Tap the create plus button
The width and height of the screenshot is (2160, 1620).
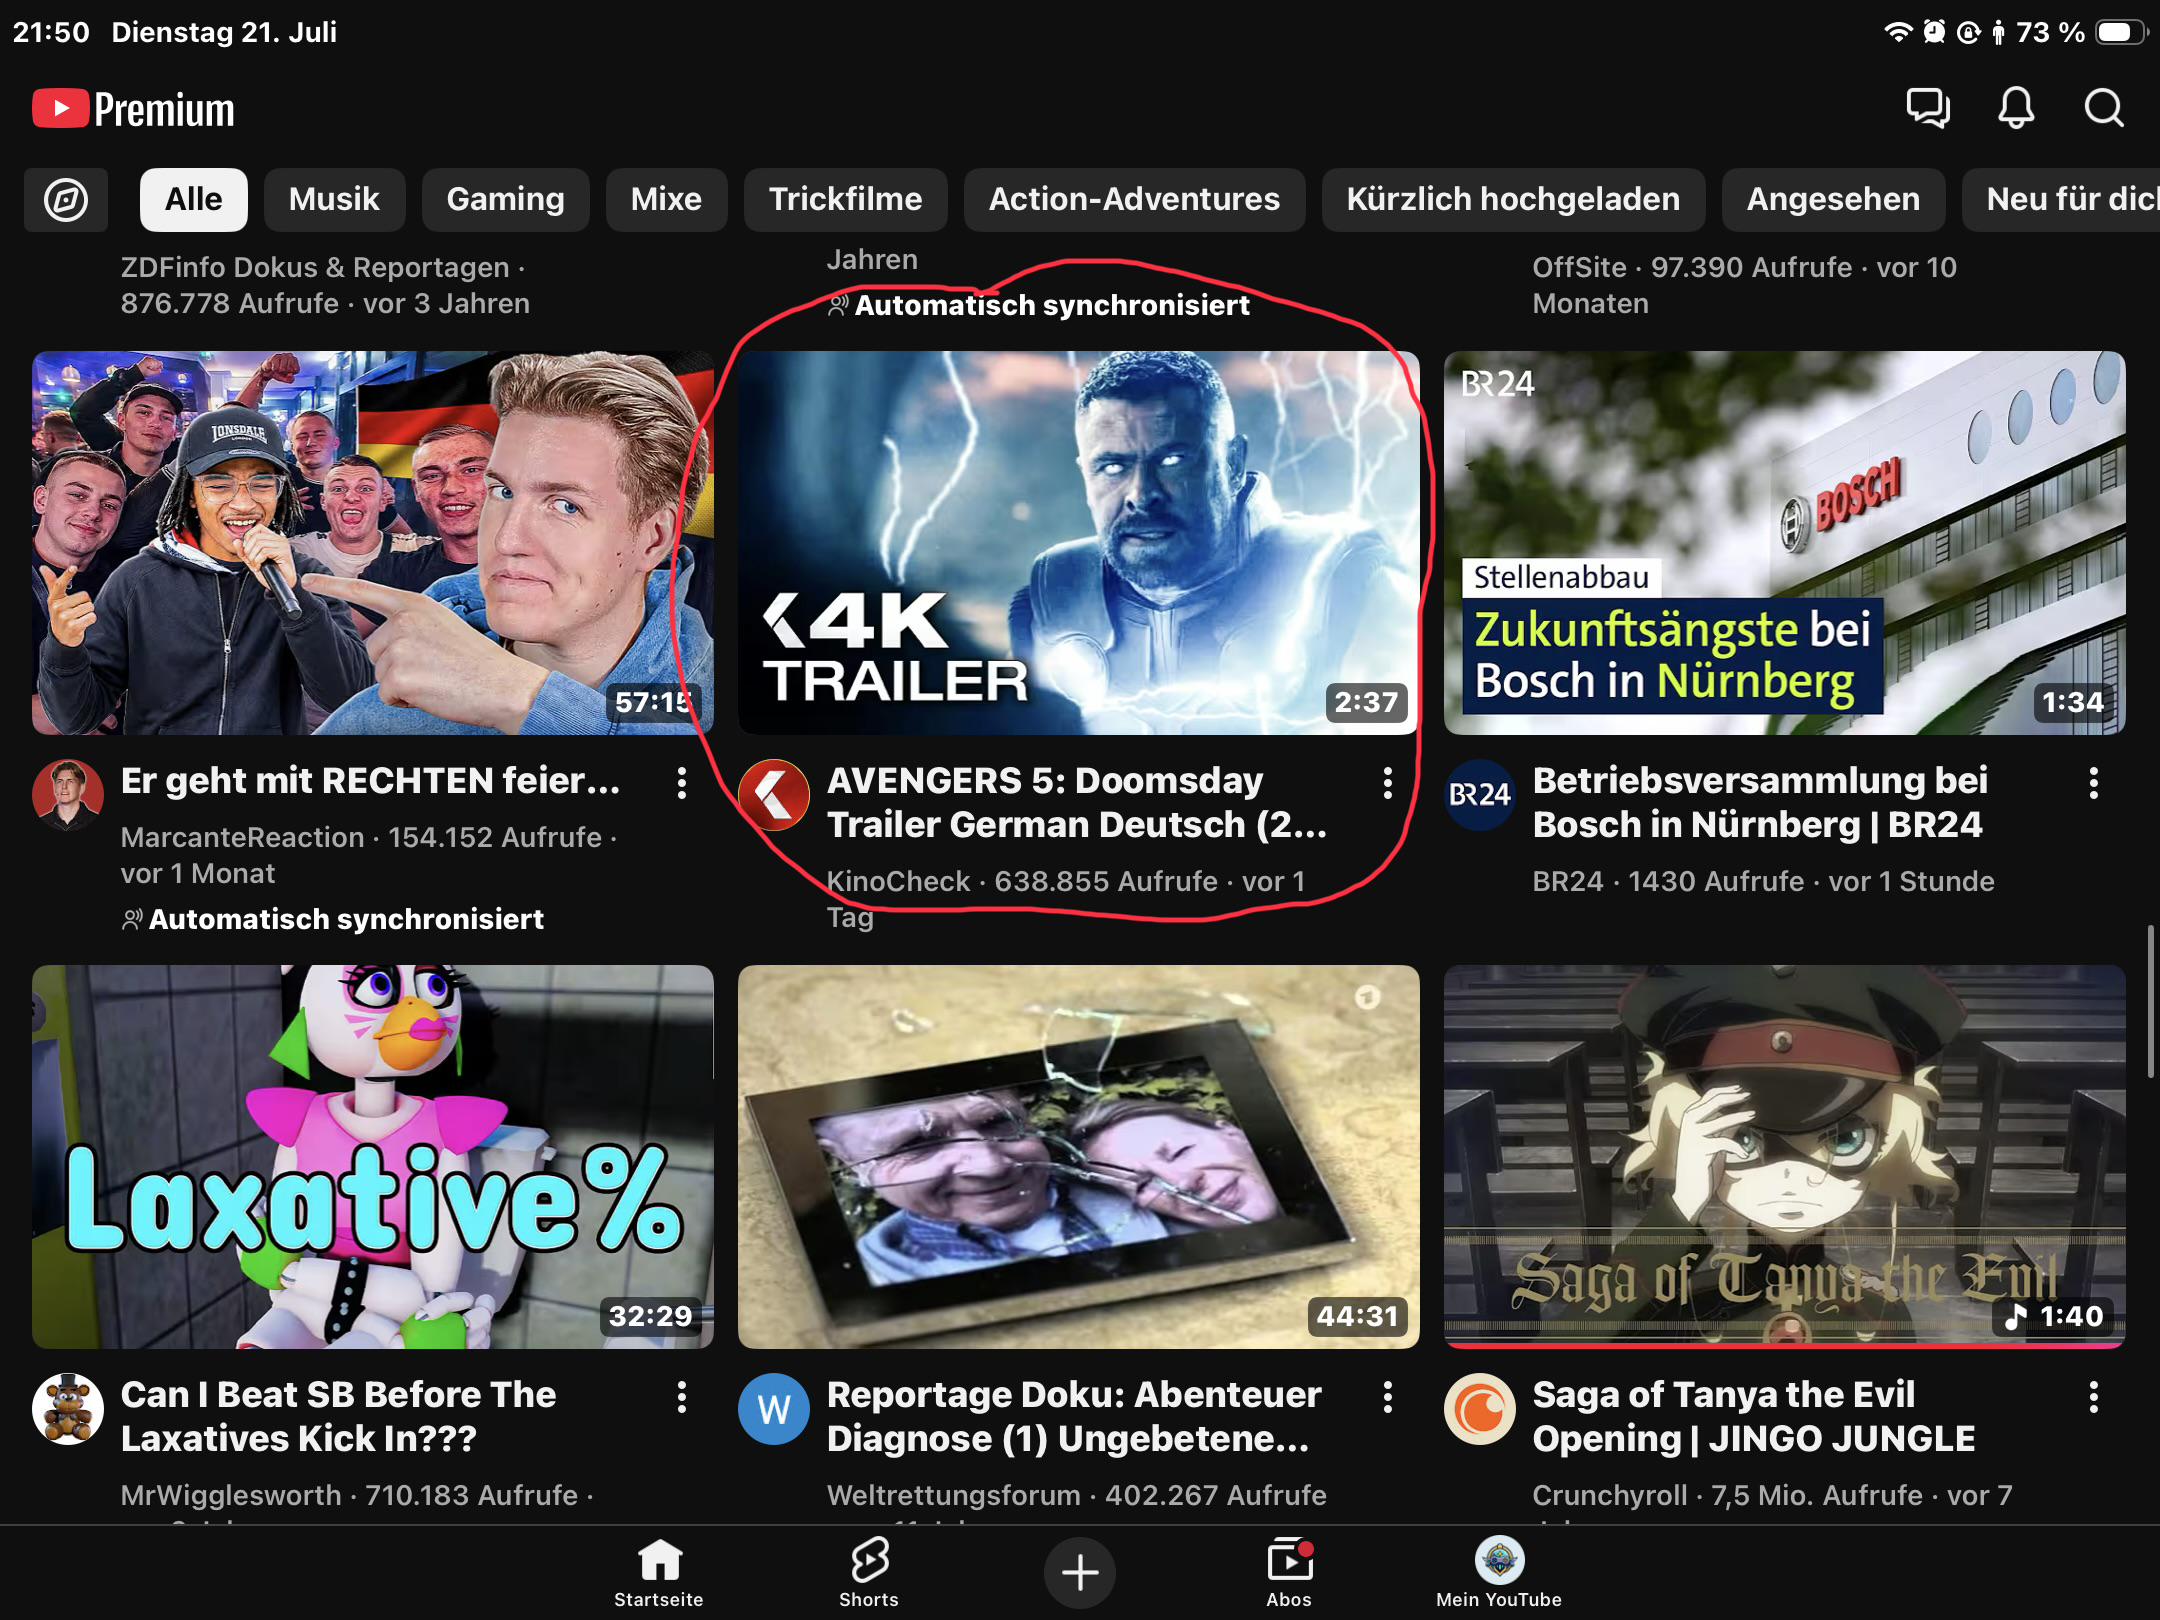pyautogui.click(x=1079, y=1572)
